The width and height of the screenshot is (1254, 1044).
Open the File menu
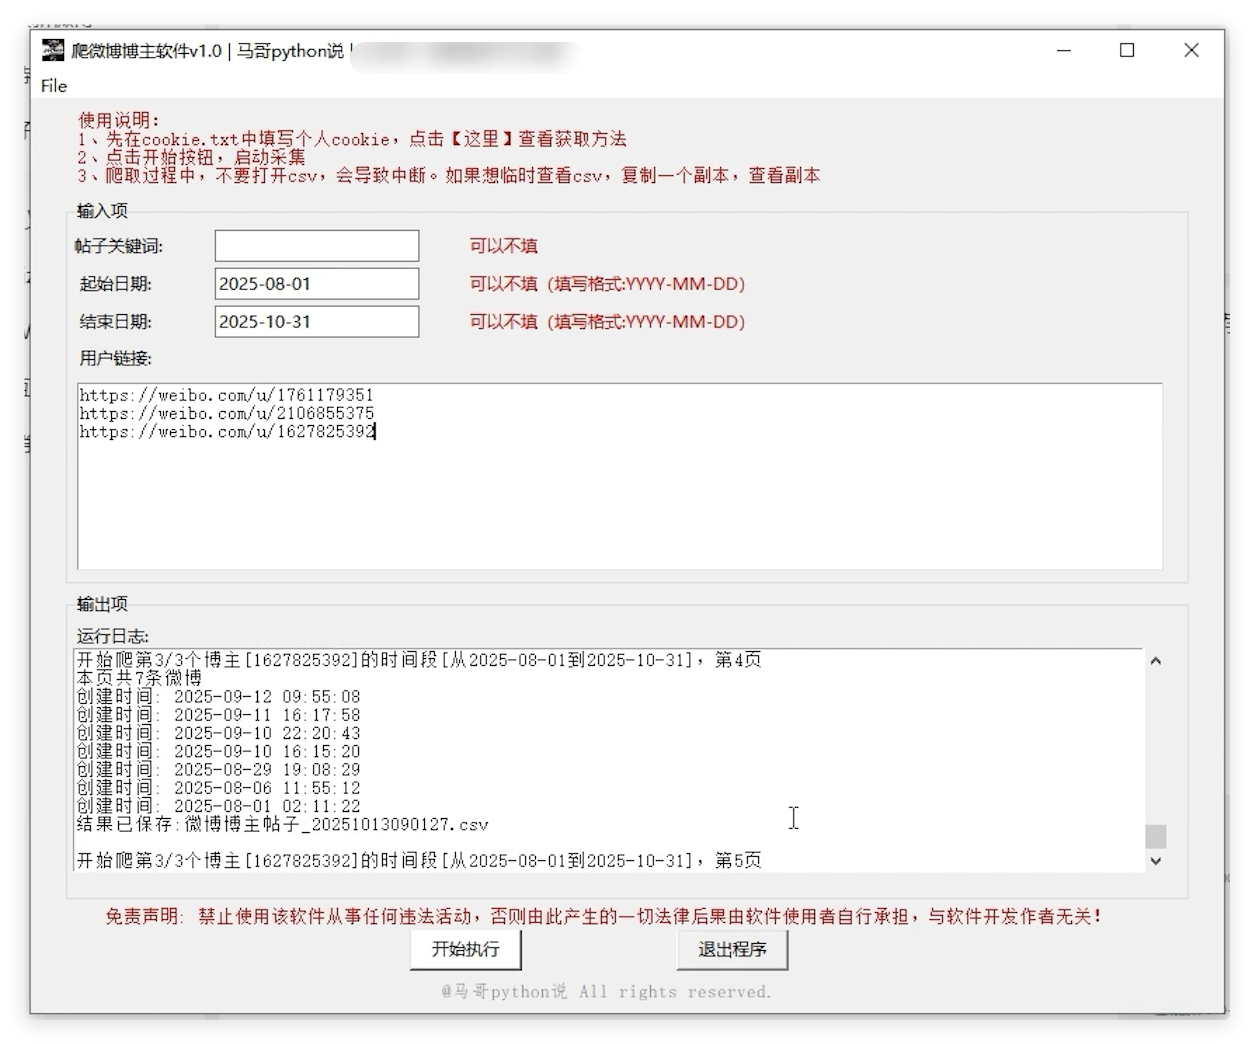click(53, 86)
